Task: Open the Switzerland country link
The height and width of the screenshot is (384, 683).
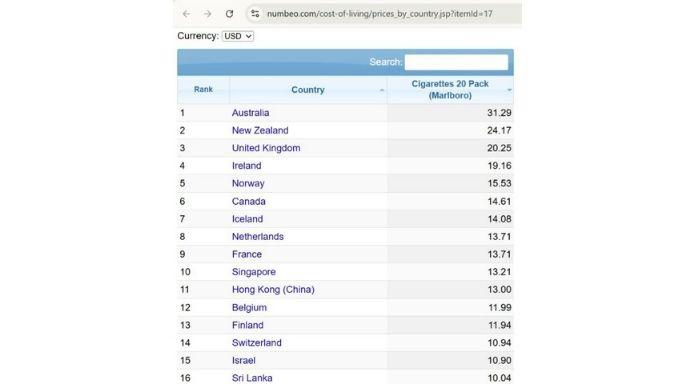Action: coord(257,343)
